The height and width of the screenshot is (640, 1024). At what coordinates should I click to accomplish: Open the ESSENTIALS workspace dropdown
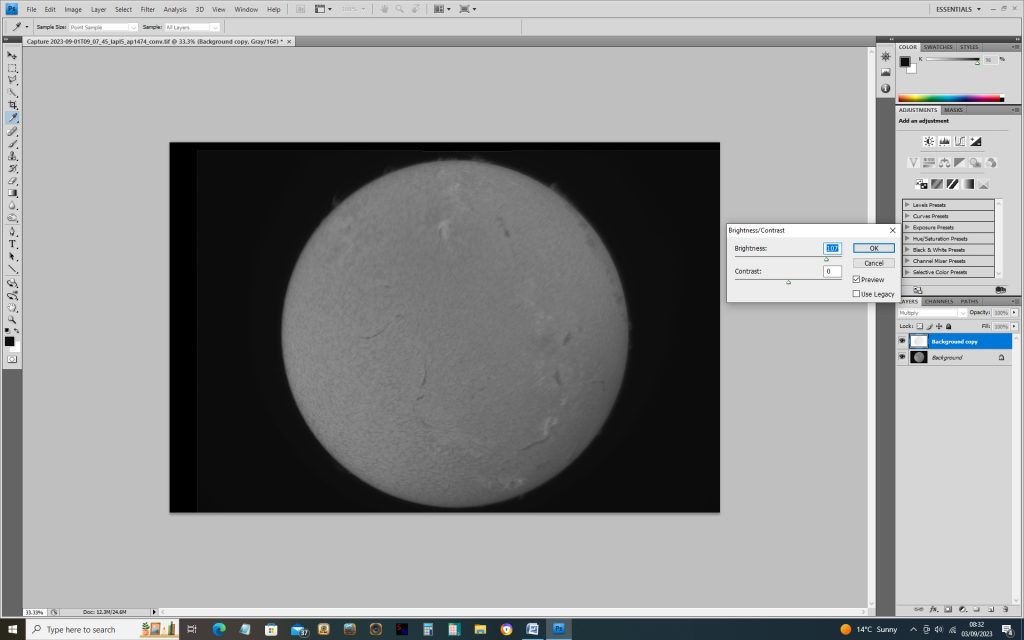[x=958, y=9]
